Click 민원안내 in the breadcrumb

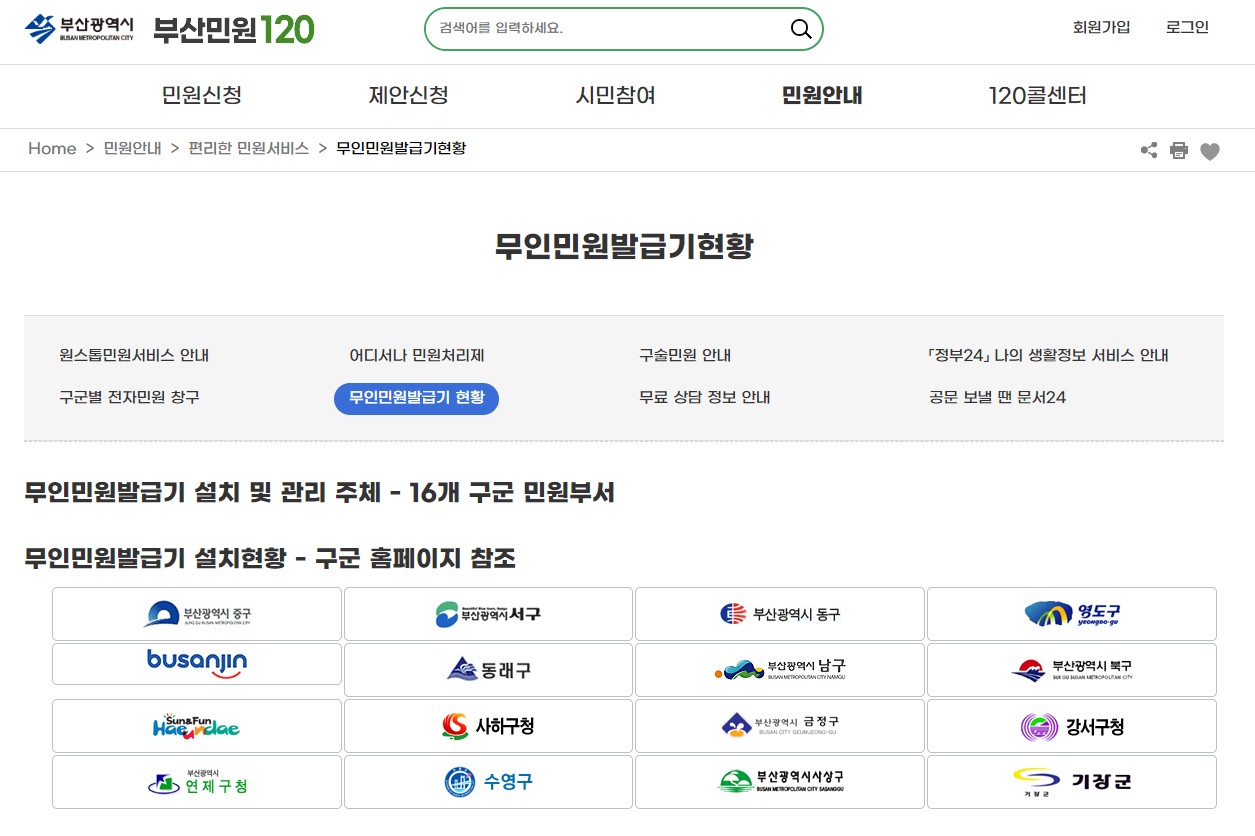(x=132, y=149)
